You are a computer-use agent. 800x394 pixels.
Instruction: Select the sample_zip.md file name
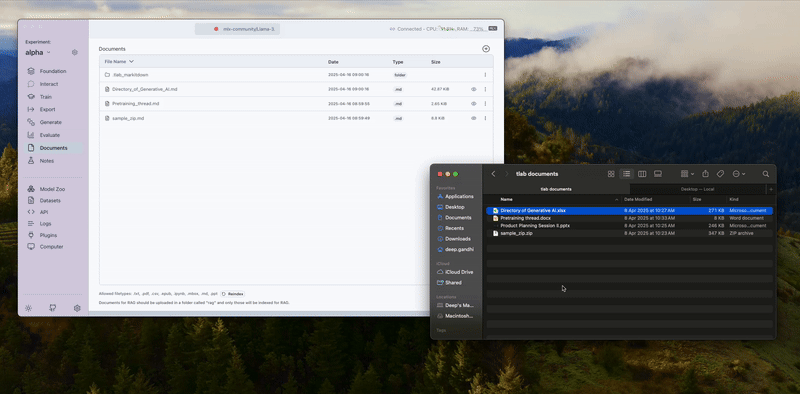(x=128, y=118)
